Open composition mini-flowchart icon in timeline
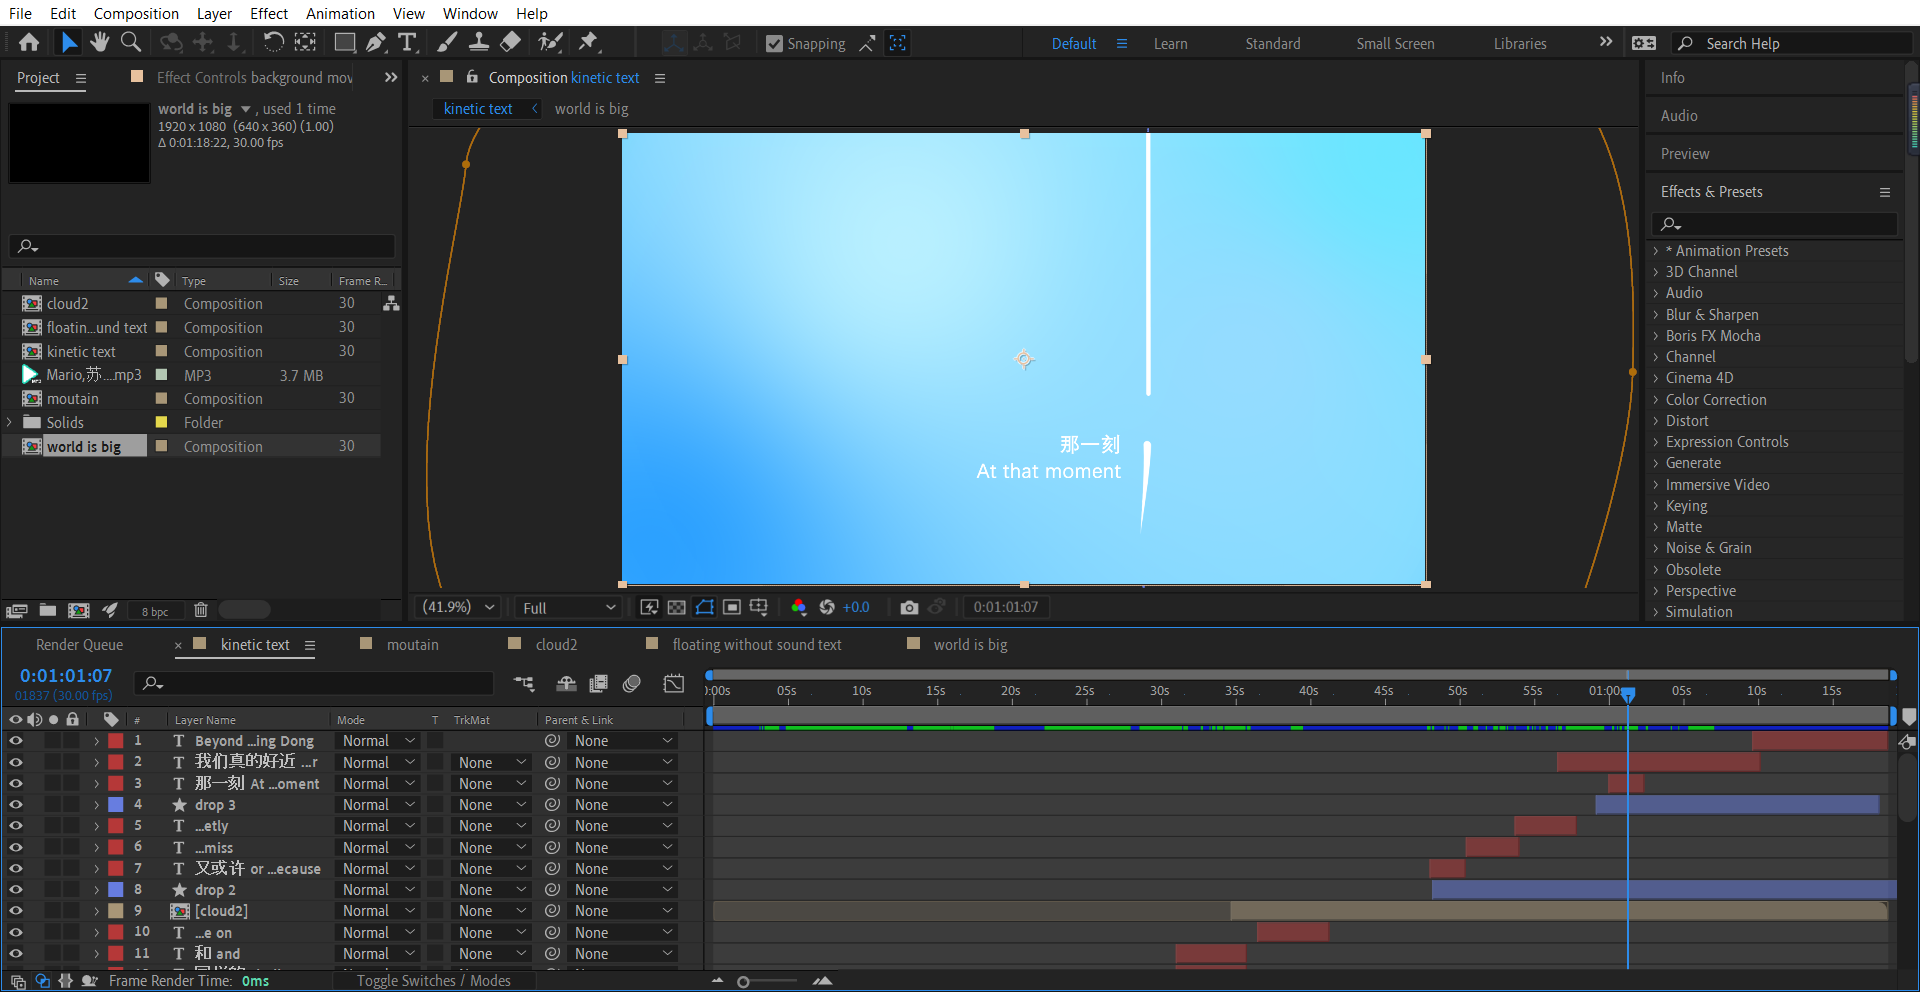This screenshot has width=1920, height=992. coord(524,683)
